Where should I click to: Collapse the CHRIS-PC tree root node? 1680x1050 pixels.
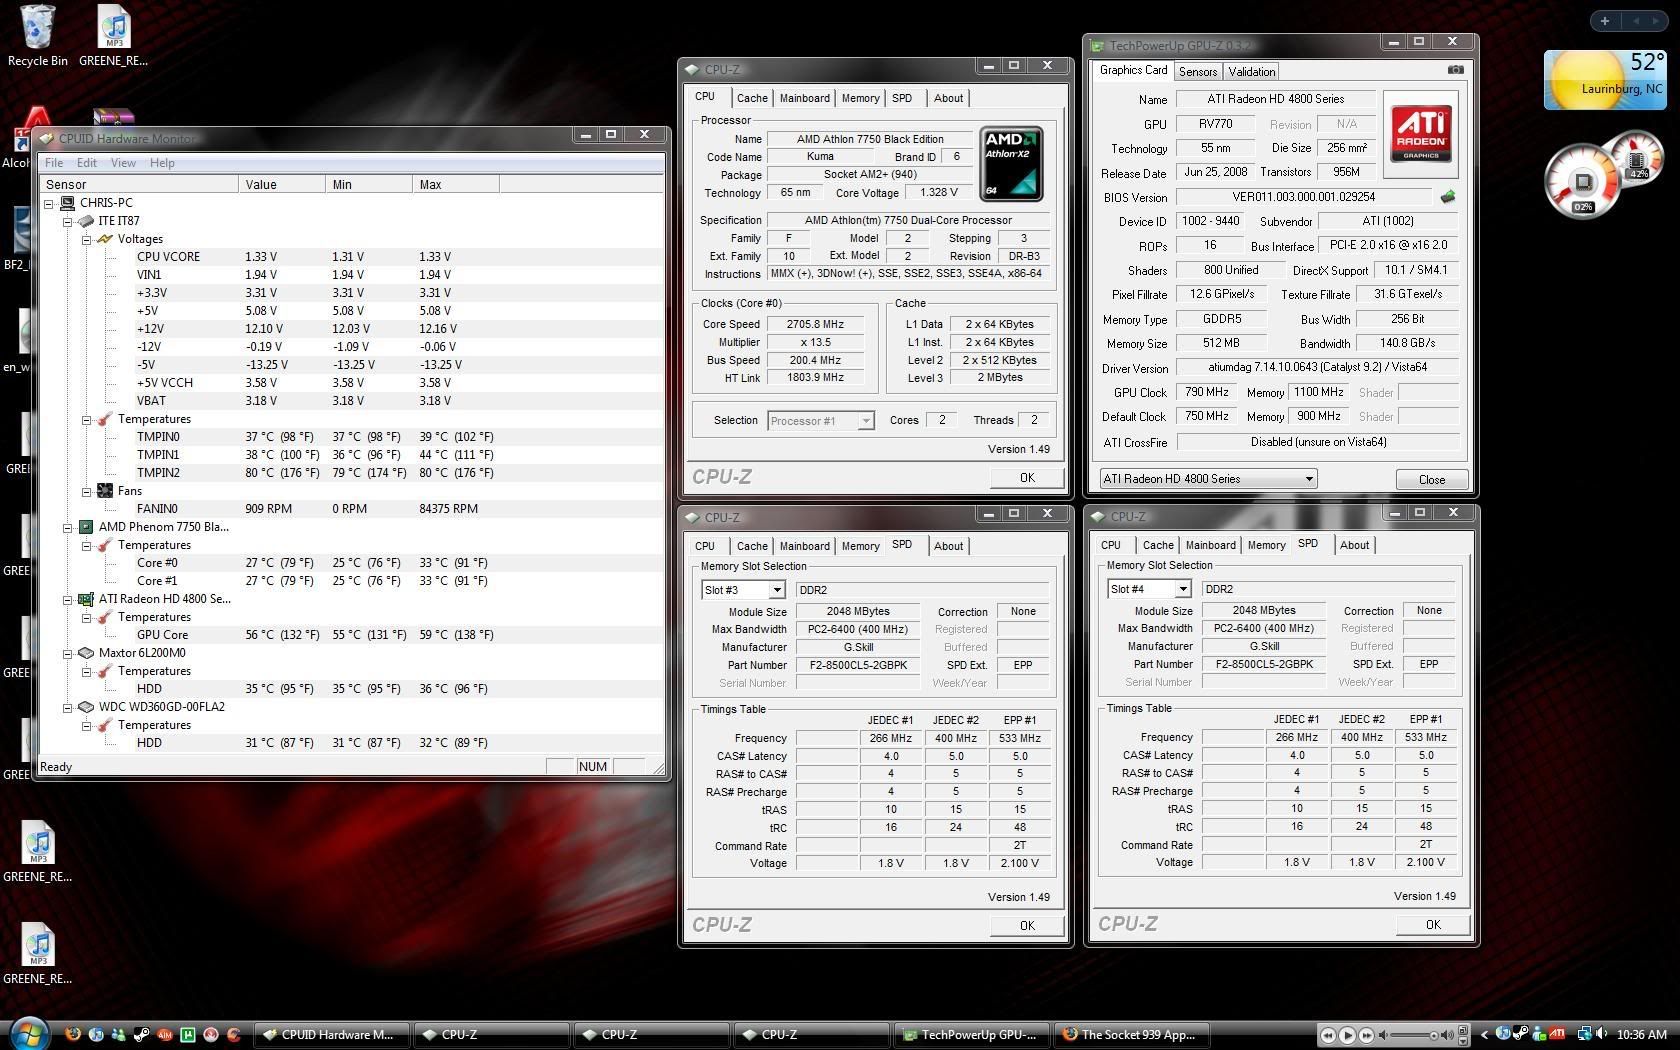coord(49,203)
